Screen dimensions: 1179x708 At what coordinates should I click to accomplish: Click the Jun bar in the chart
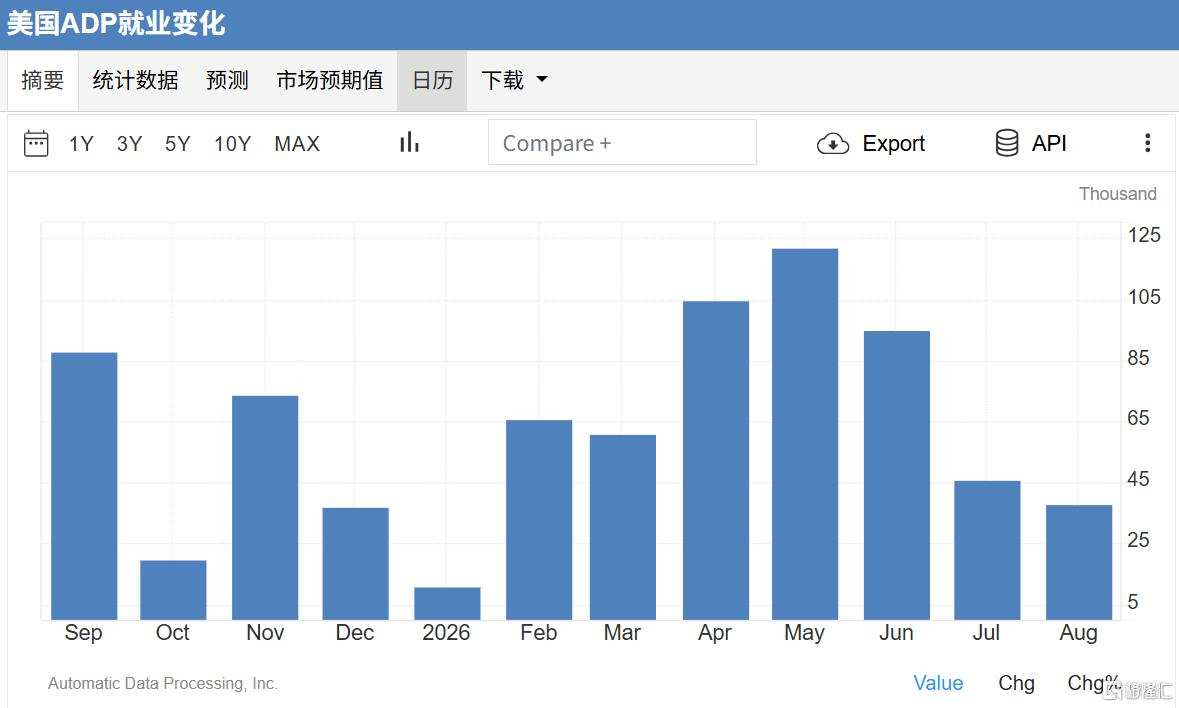[897, 476]
